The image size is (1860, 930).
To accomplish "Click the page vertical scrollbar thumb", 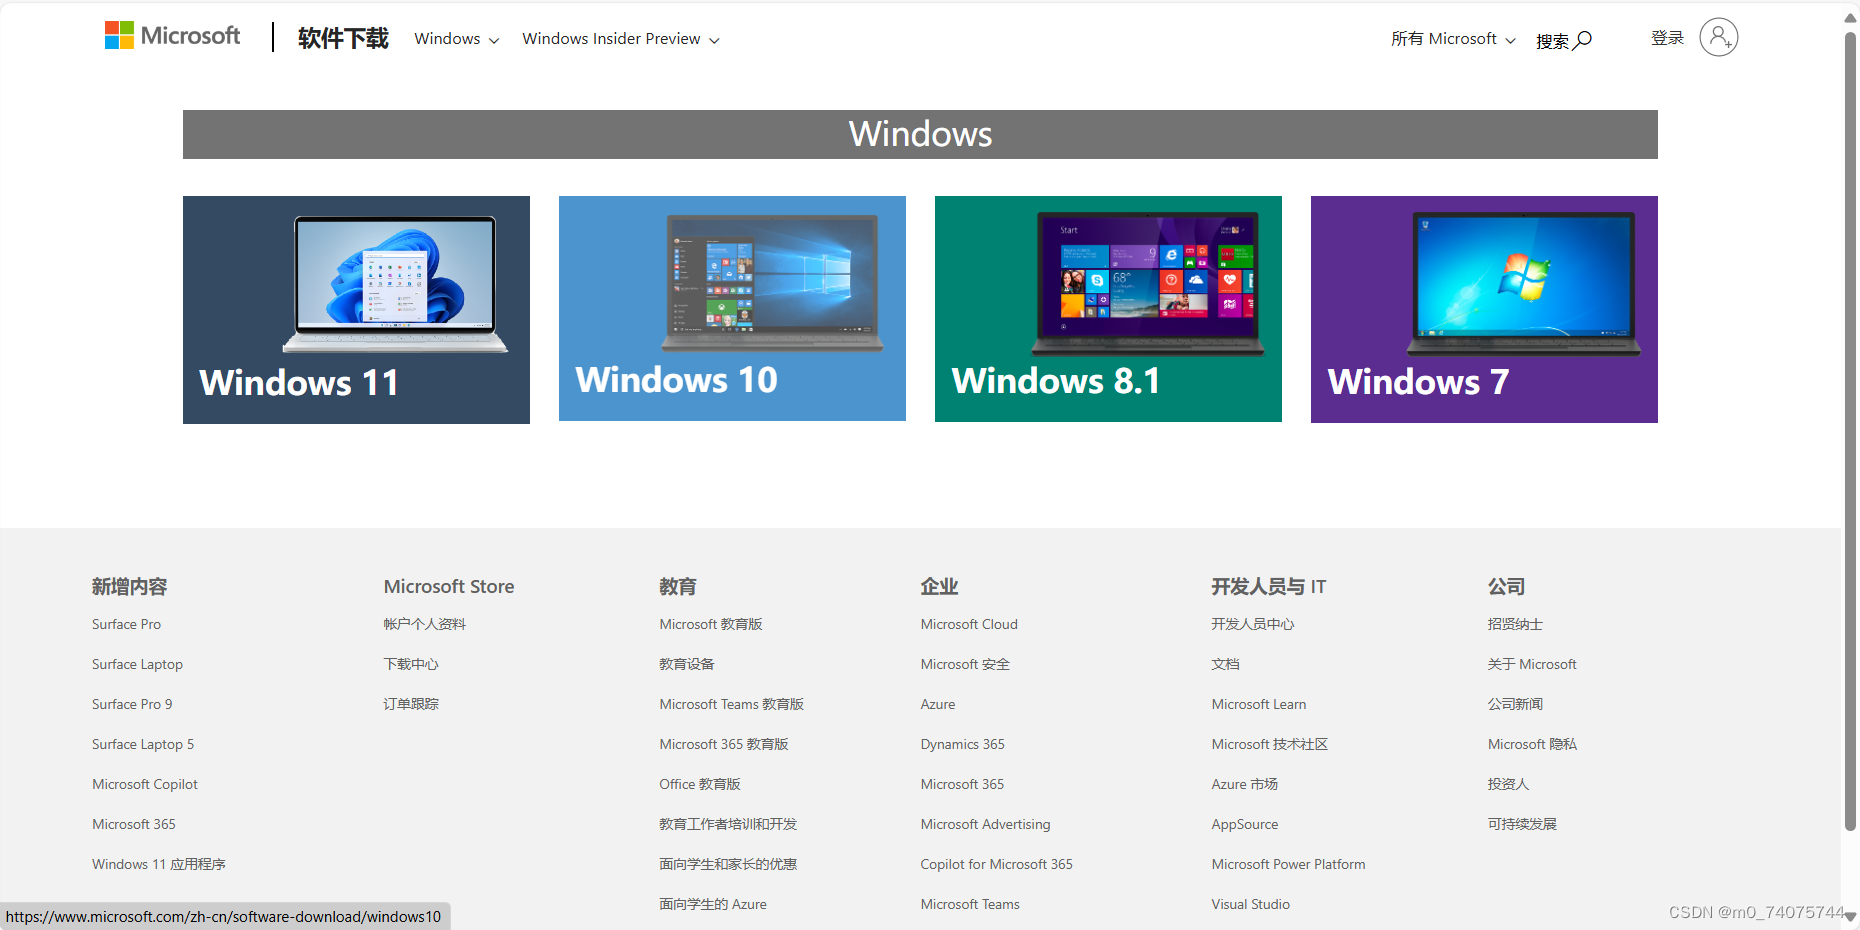I will 1850,430.
